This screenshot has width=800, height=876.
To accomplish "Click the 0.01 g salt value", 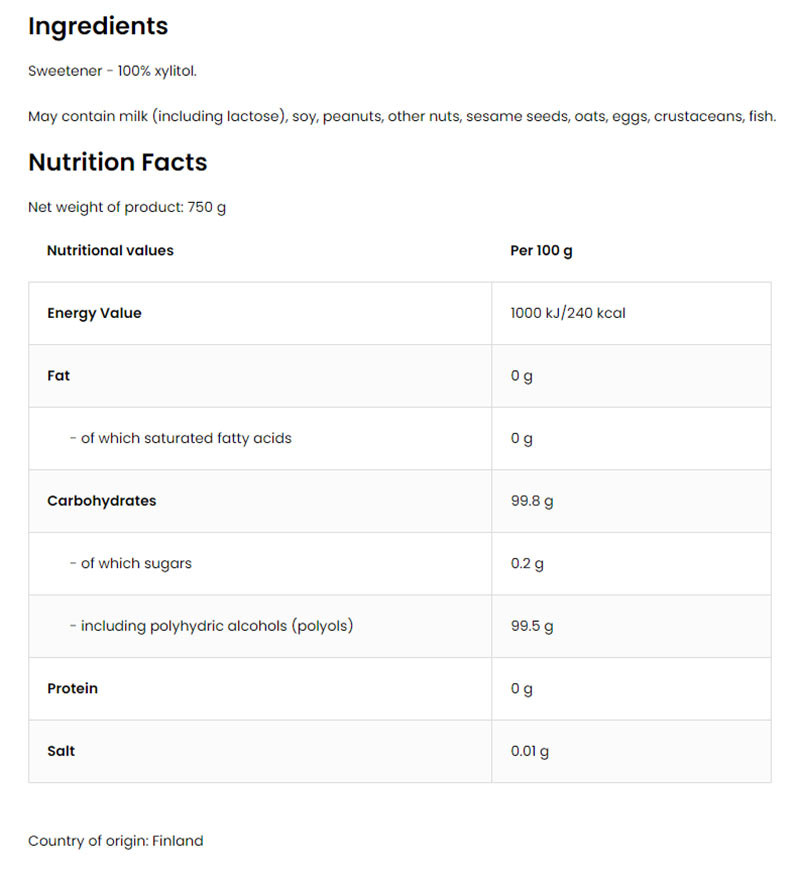I will coord(529,751).
